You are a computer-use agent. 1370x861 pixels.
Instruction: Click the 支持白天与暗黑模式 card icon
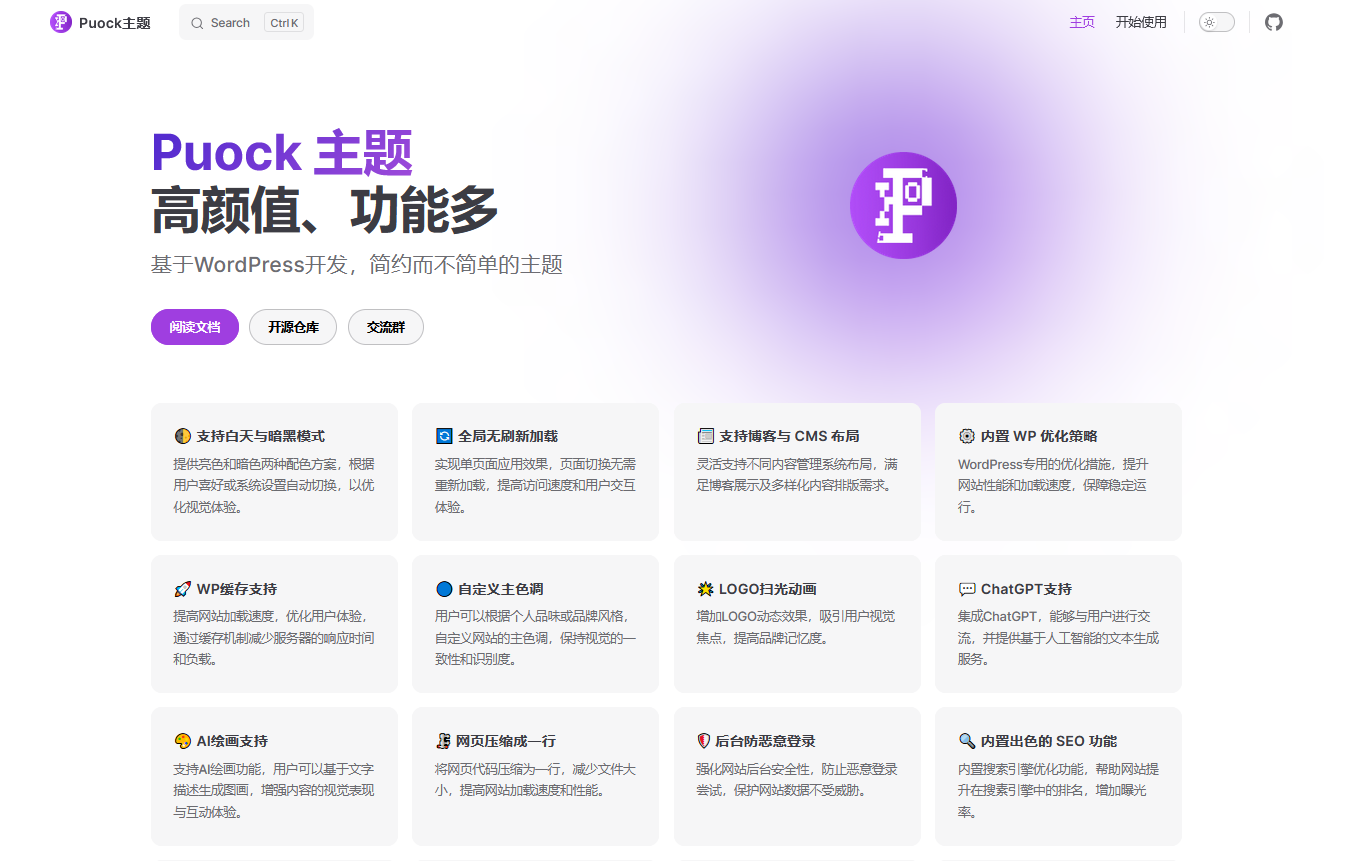point(182,435)
